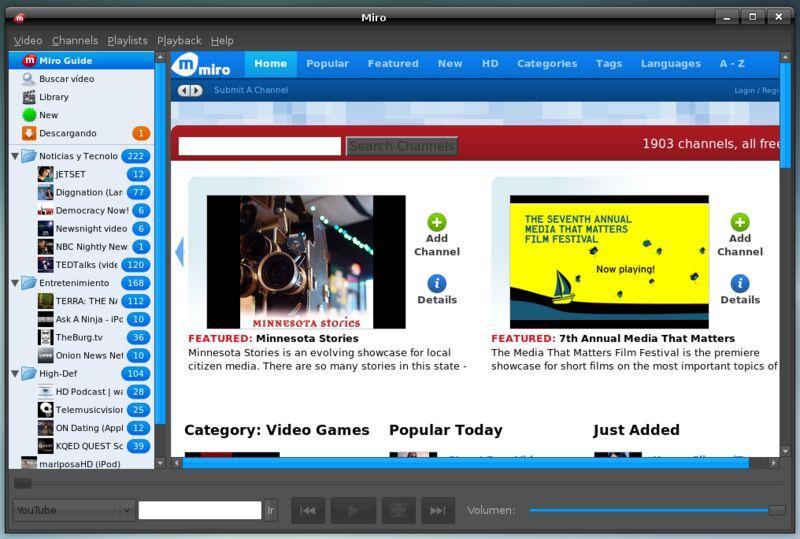The width and height of the screenshot is (800, 539).
Task: Click previous featured channel arrow
Action: (x=179, y=251)
